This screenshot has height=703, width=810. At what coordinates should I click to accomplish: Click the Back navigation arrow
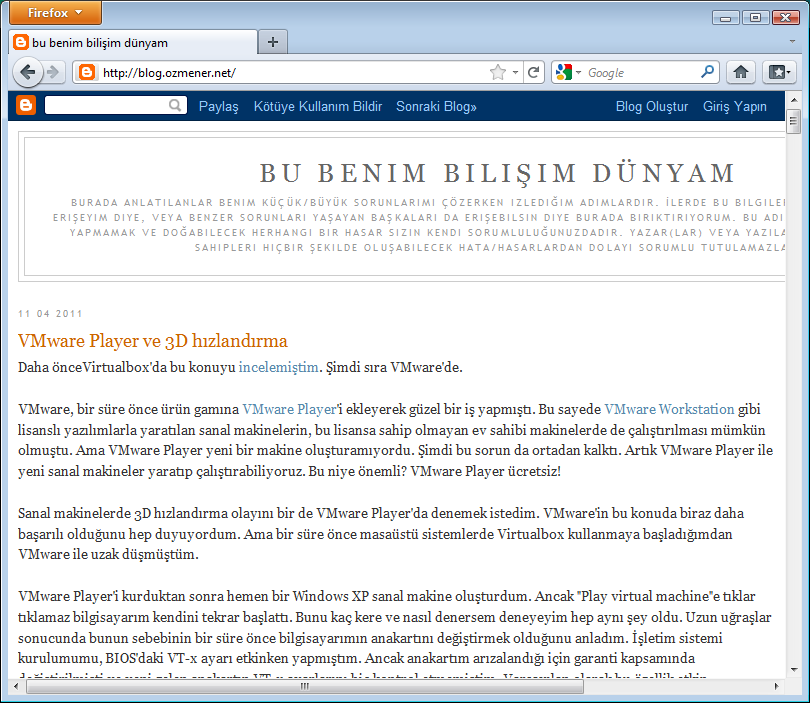(27, 72)
